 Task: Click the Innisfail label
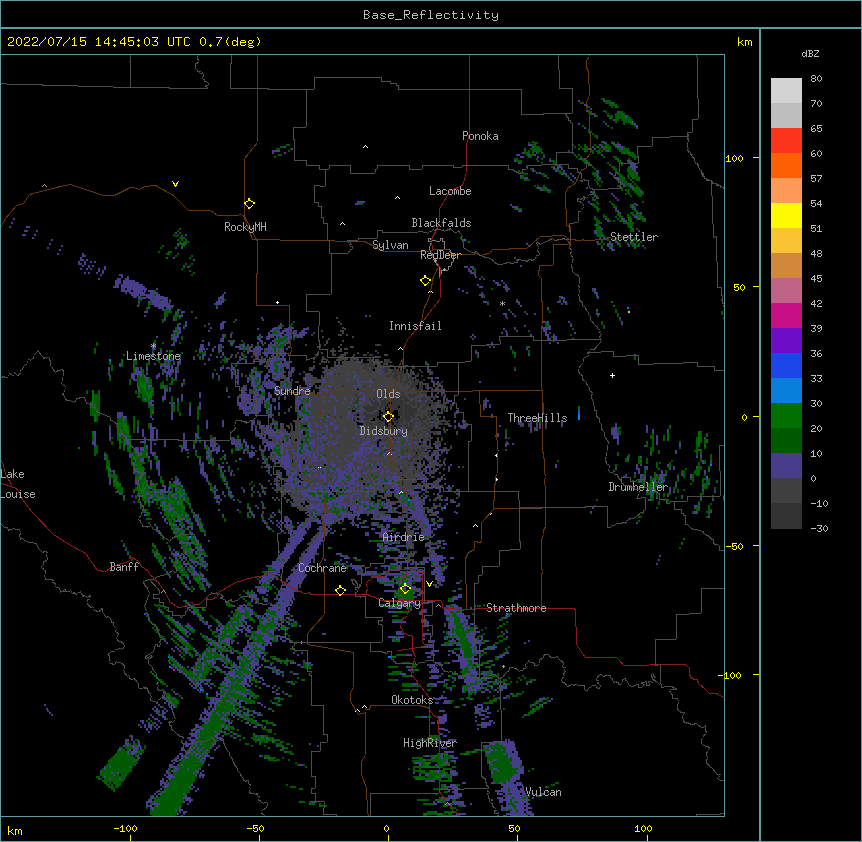[x=415, y=326]
